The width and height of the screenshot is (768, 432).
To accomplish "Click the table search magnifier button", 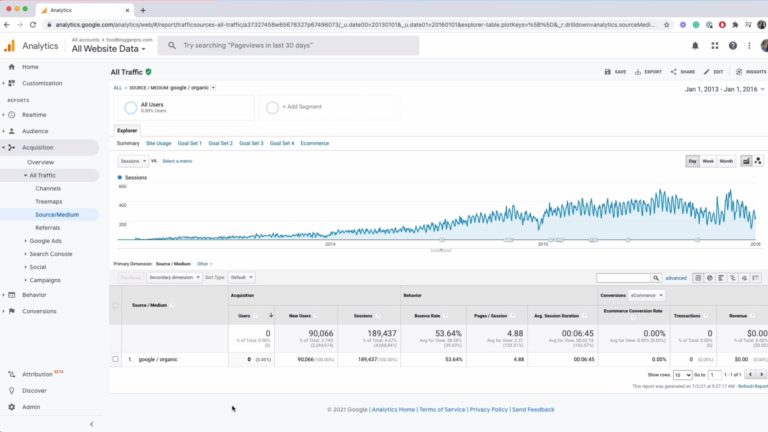I will click(x=656, y=278).
